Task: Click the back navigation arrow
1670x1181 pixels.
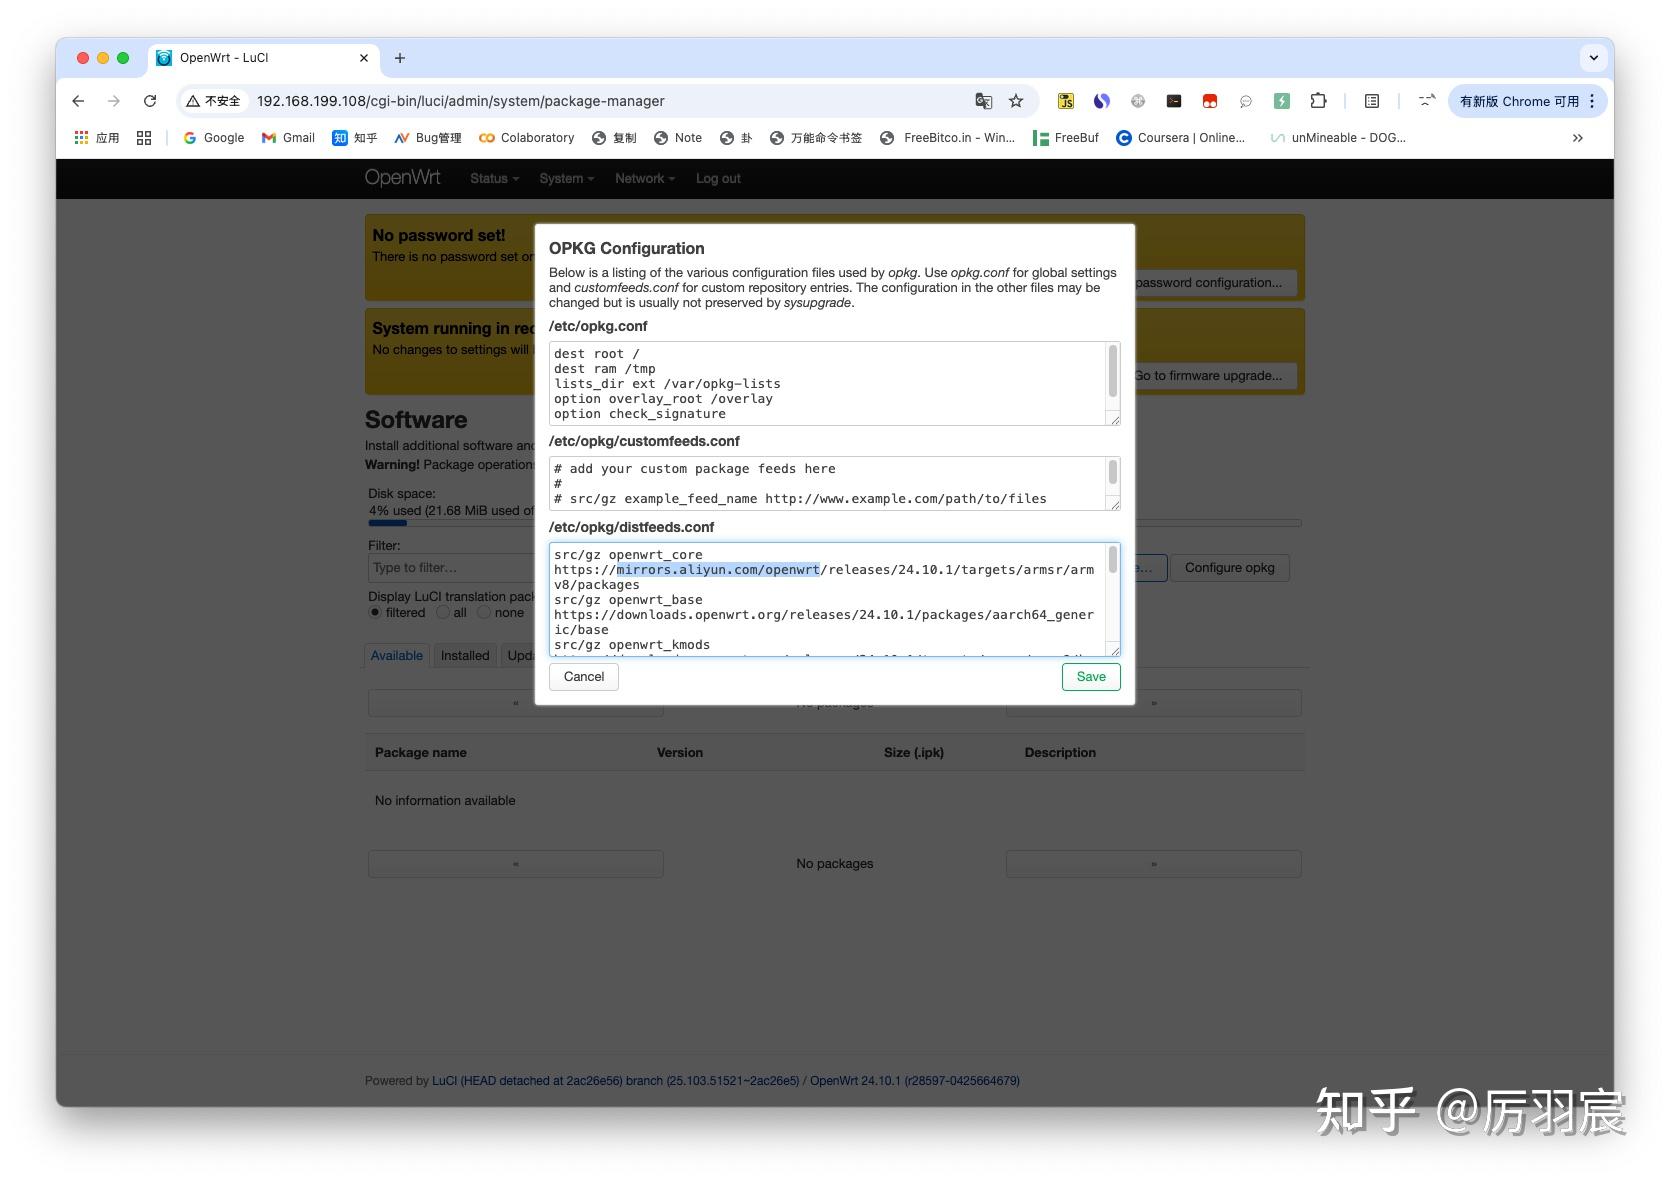Action: click(x=77, y=101)
